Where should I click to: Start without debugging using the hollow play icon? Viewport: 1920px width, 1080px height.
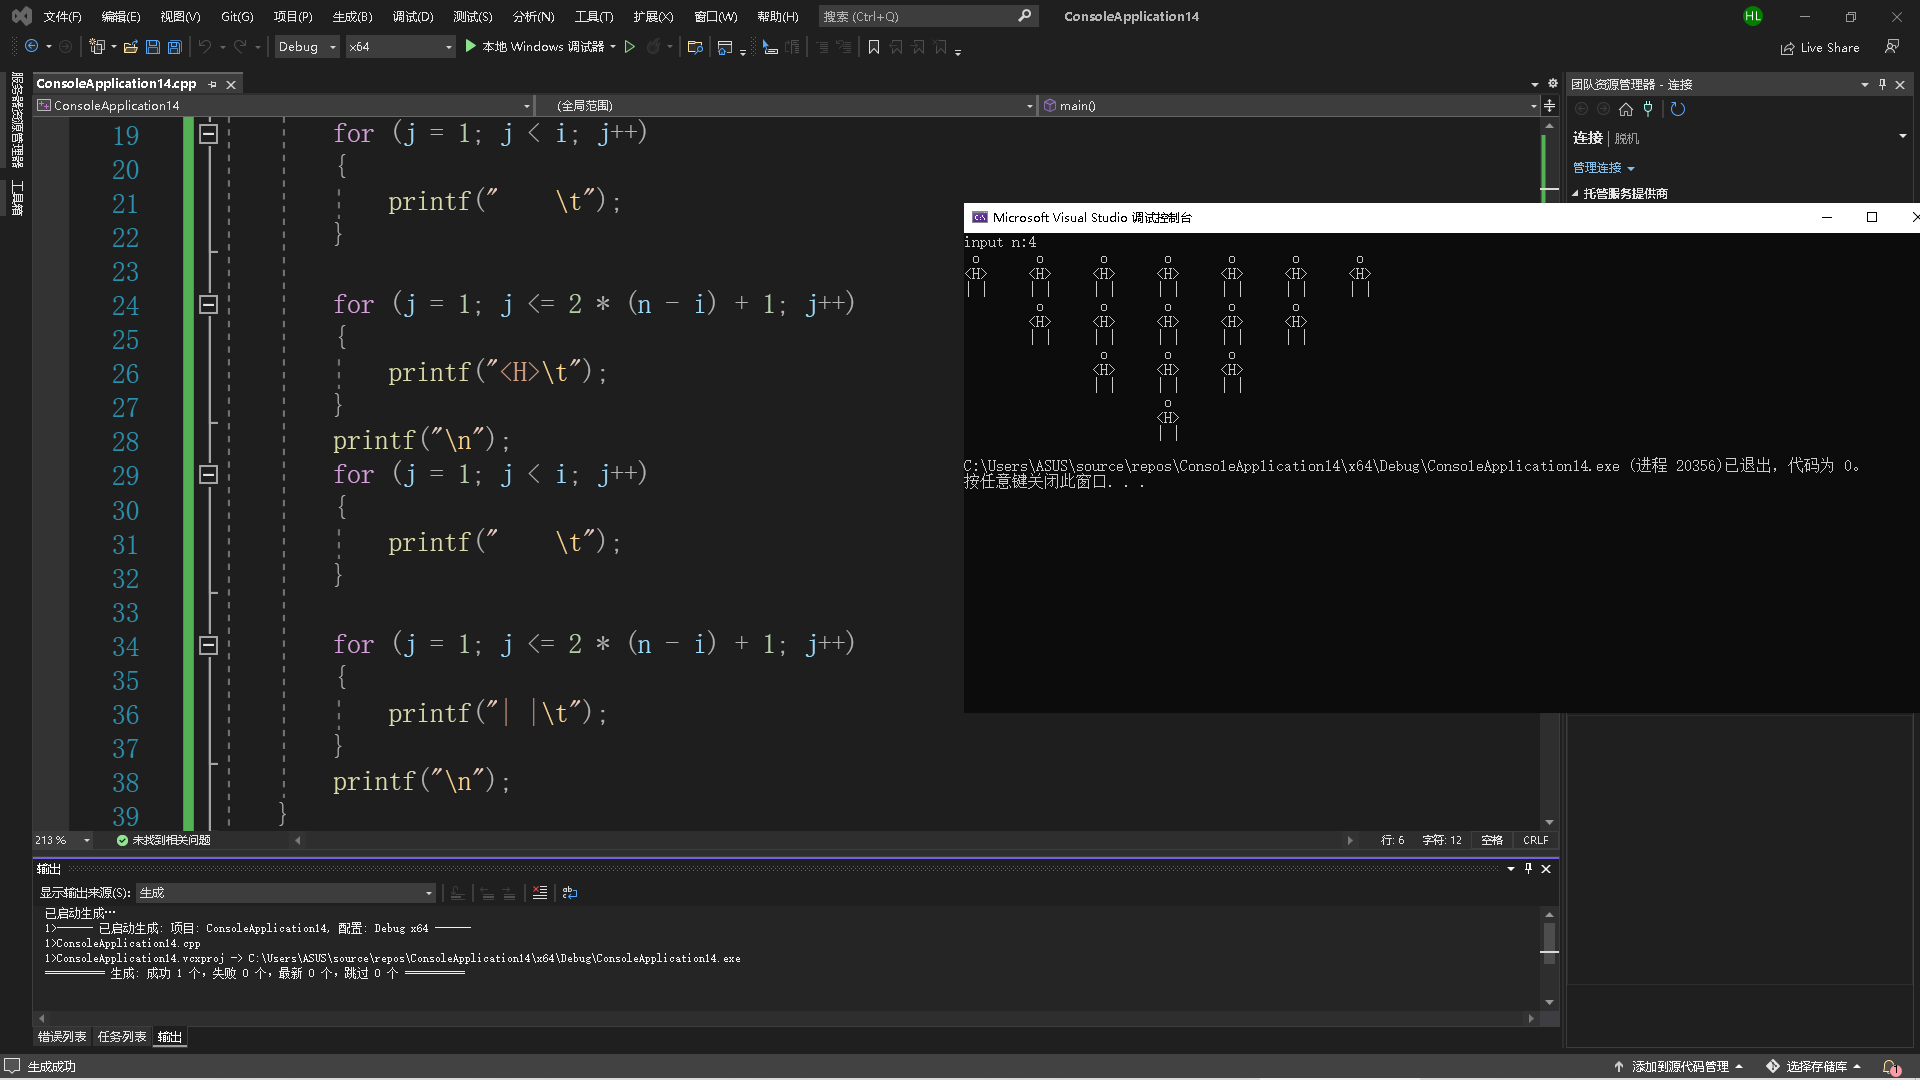click(x=630, y=47)
